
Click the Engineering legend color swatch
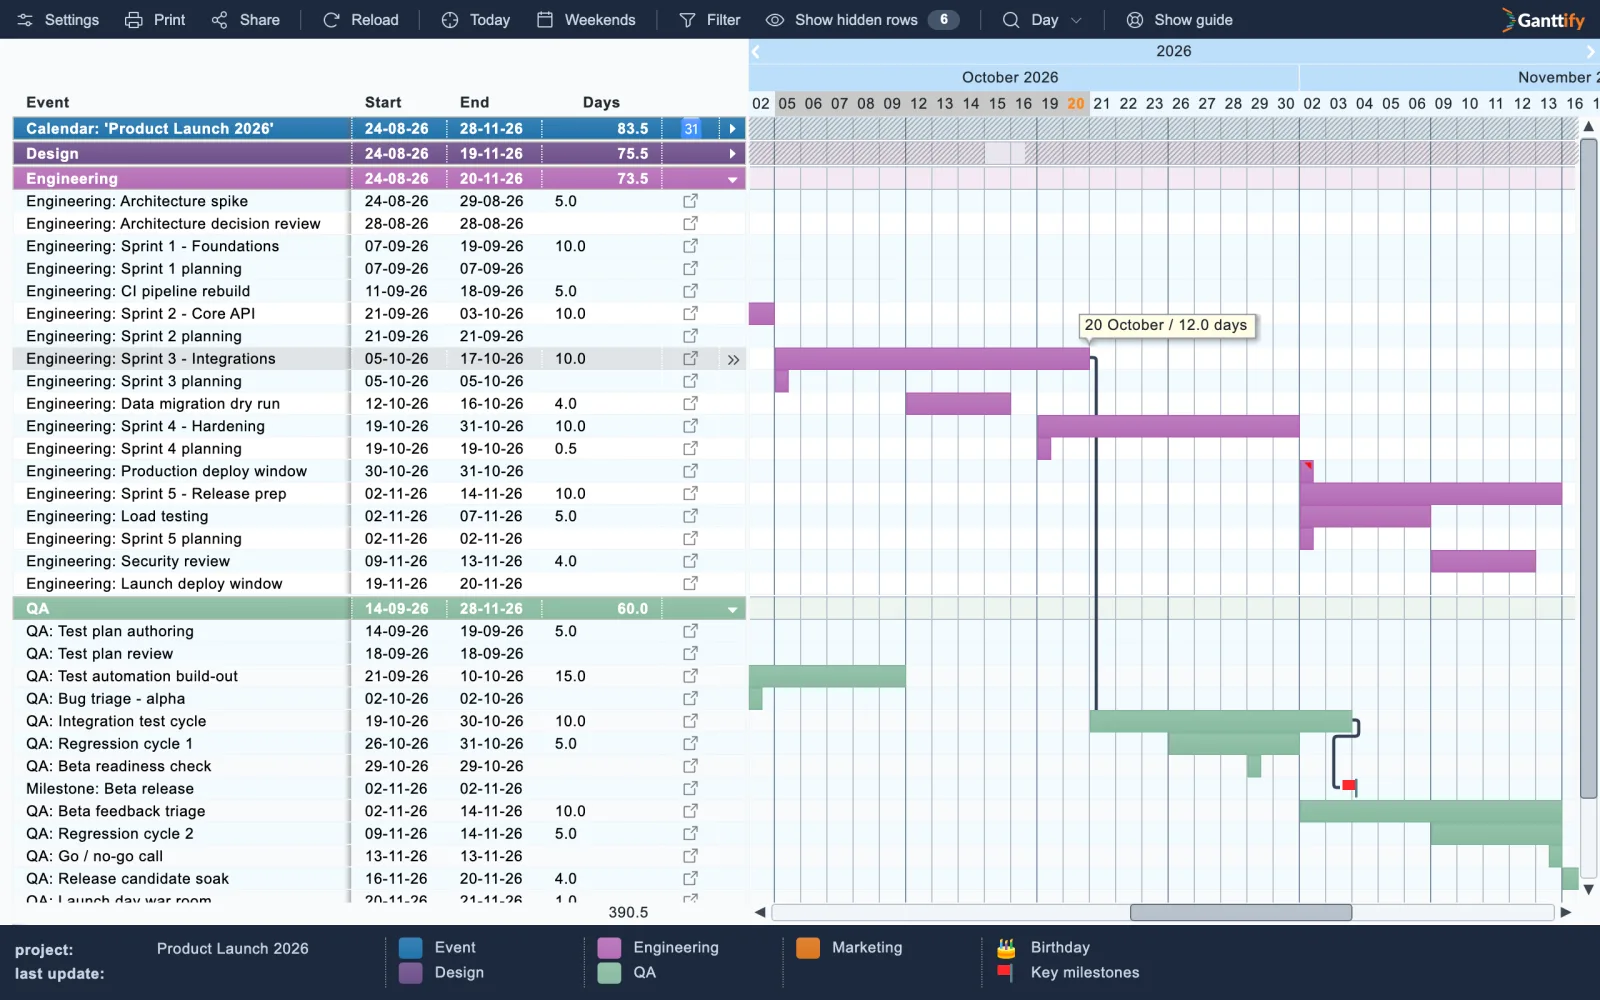click(x=609, y=948)
